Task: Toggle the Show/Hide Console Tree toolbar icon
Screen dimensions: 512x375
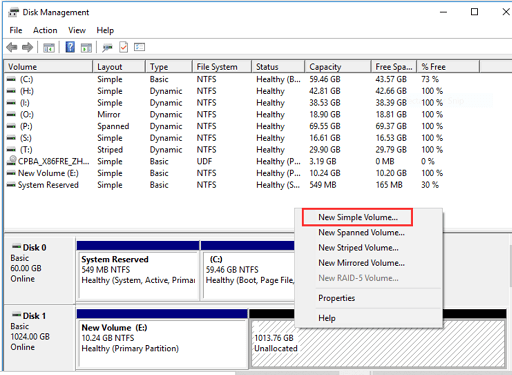Action: [x=49, y=48]
